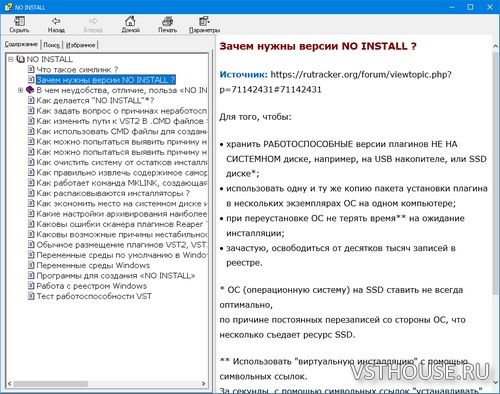This screenshot has height=394, width=500.
Task: Click the article pane scroll-up arrow
Action: click(x=495, y=46)
